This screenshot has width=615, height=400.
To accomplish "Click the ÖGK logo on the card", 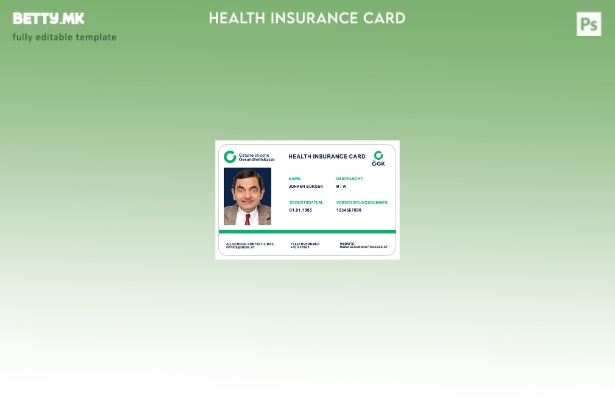I will pyautogui.click(x=378, y=158).
